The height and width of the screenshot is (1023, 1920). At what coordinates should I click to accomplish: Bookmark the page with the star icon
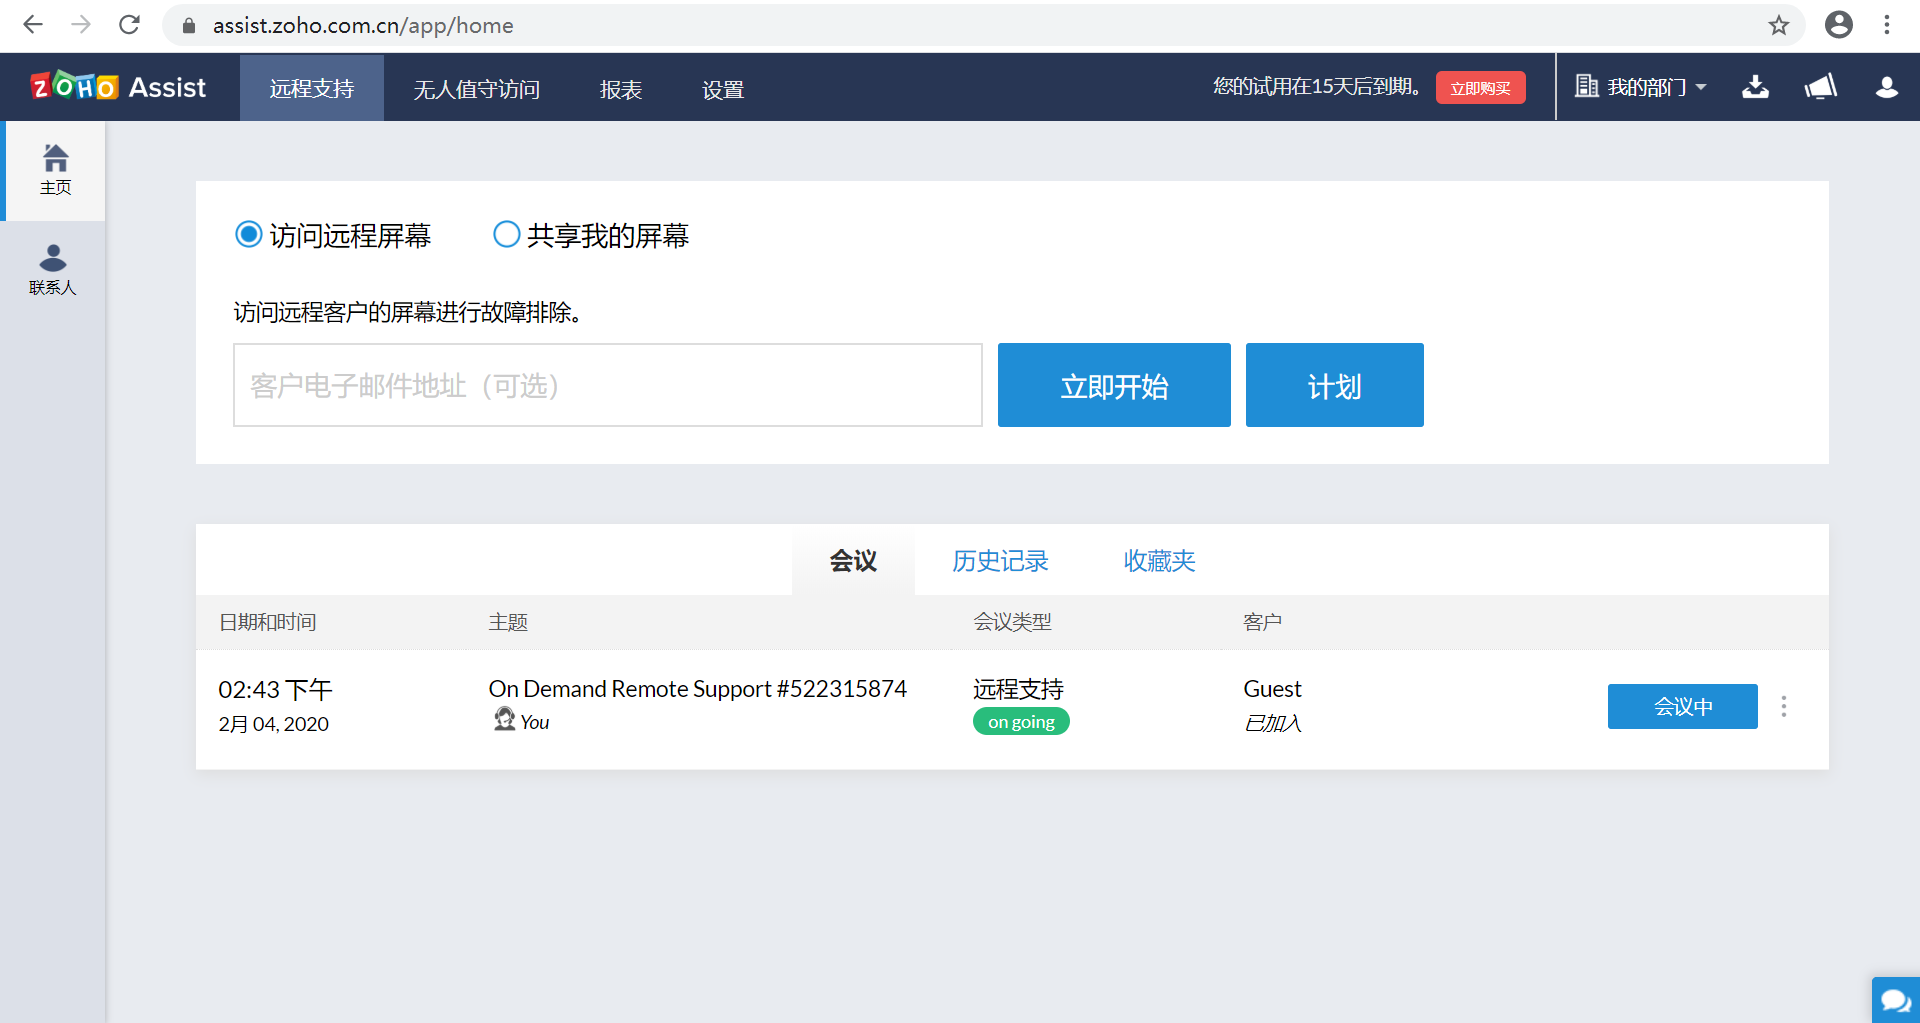(1779, 25)
